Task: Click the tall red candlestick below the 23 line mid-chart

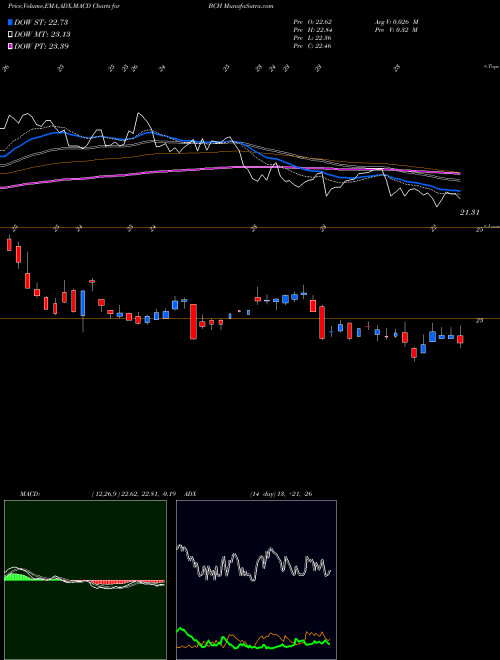Action: tap(194, 322)
